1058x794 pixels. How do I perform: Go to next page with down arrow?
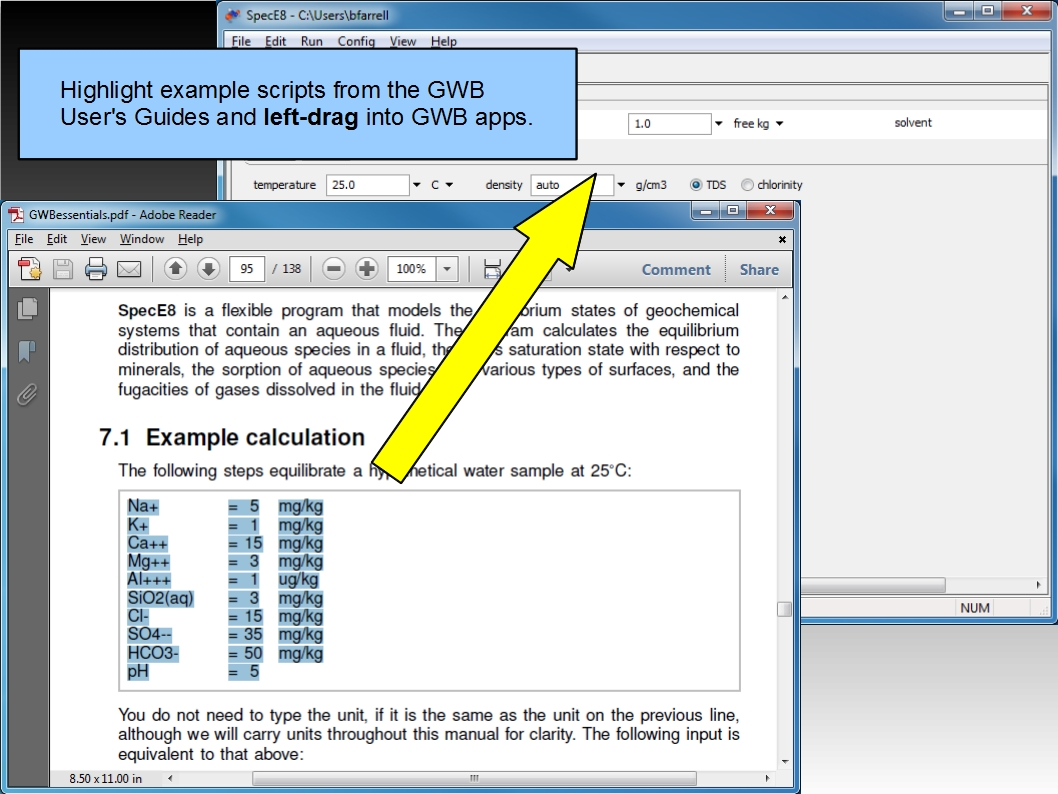[208, 268]
